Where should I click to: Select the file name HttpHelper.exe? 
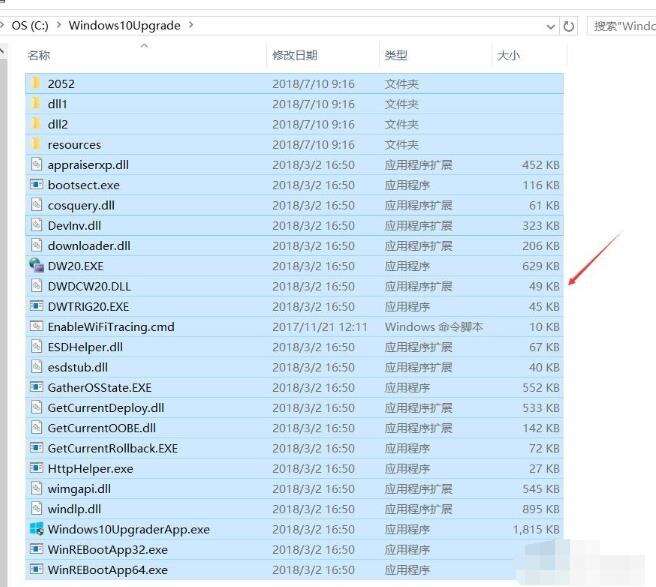(90, 469)
